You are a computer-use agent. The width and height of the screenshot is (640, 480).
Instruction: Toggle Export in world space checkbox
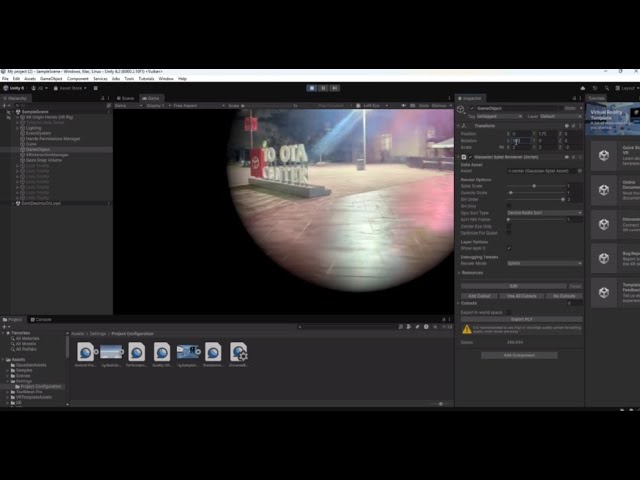(x=509, y=312)
